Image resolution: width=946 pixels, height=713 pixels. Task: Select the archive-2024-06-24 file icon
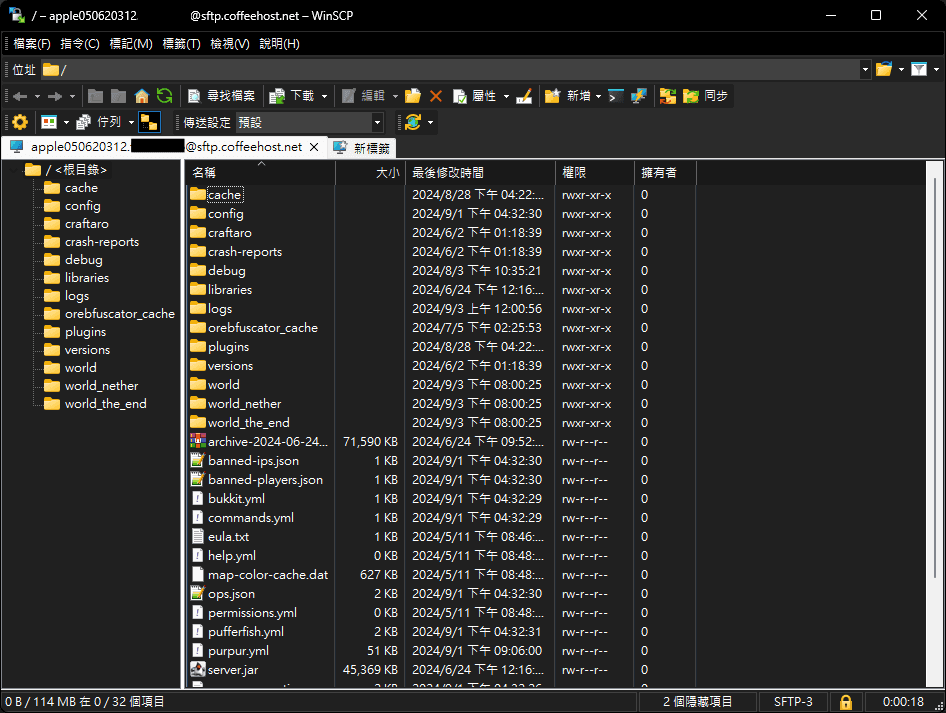pyautogui.click(x=198, y=442)
